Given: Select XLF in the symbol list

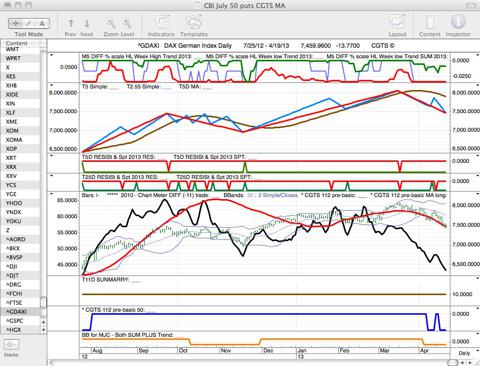Looking at the screenshot, I should (21, 113).
